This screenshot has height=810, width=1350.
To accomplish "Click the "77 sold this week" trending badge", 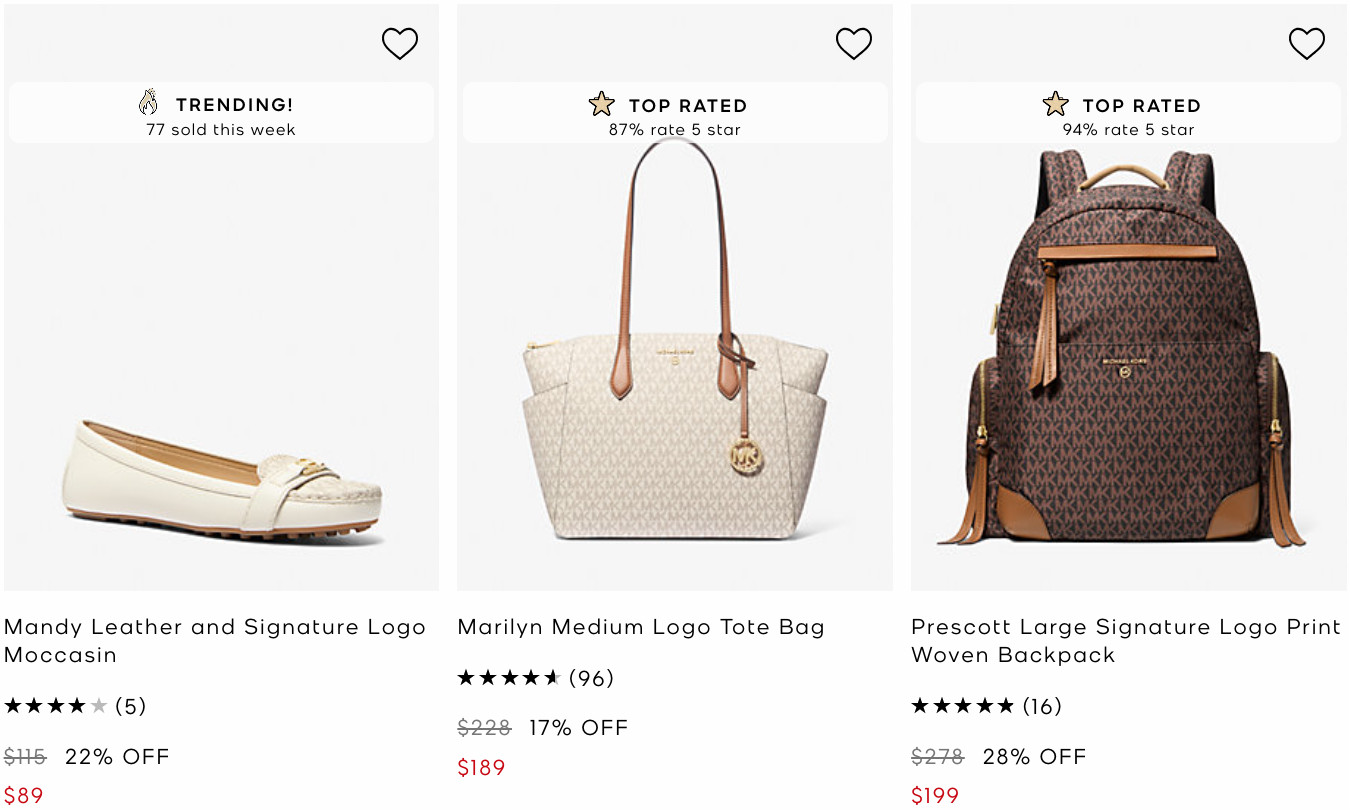I will pyautogui.click(x=221, y=129).
